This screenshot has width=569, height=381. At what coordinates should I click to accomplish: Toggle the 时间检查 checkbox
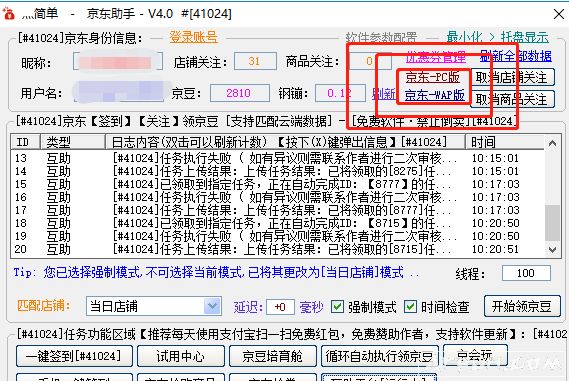[x=410, y=307]
